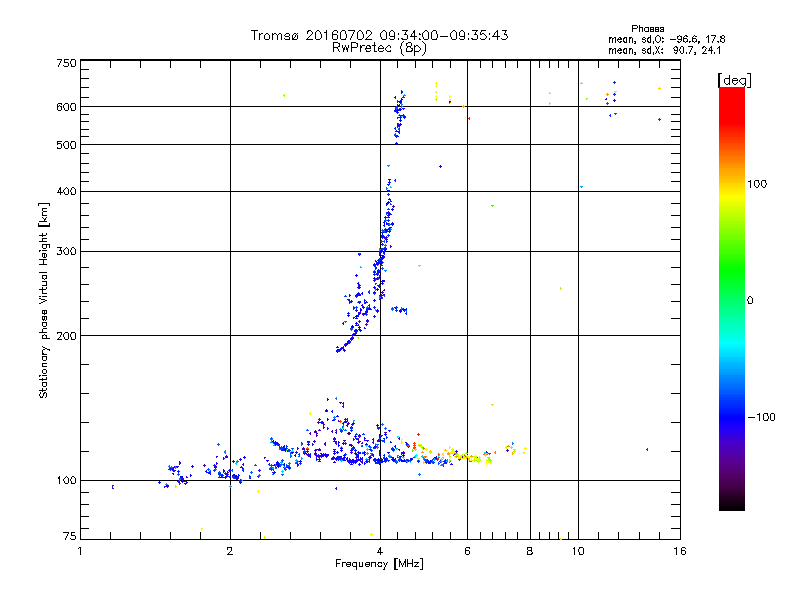Click the colorbar tick label "0"
The image size is (800, 600).
pos(750,301)
